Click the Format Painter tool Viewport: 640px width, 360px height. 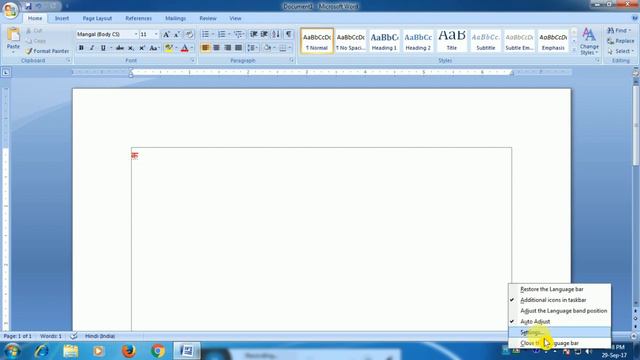coord(47,51)
